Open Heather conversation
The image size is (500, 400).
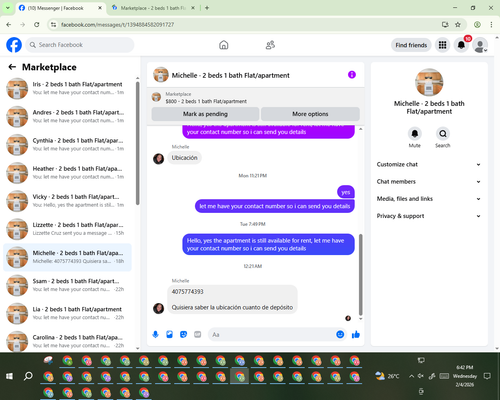point(67,173)
